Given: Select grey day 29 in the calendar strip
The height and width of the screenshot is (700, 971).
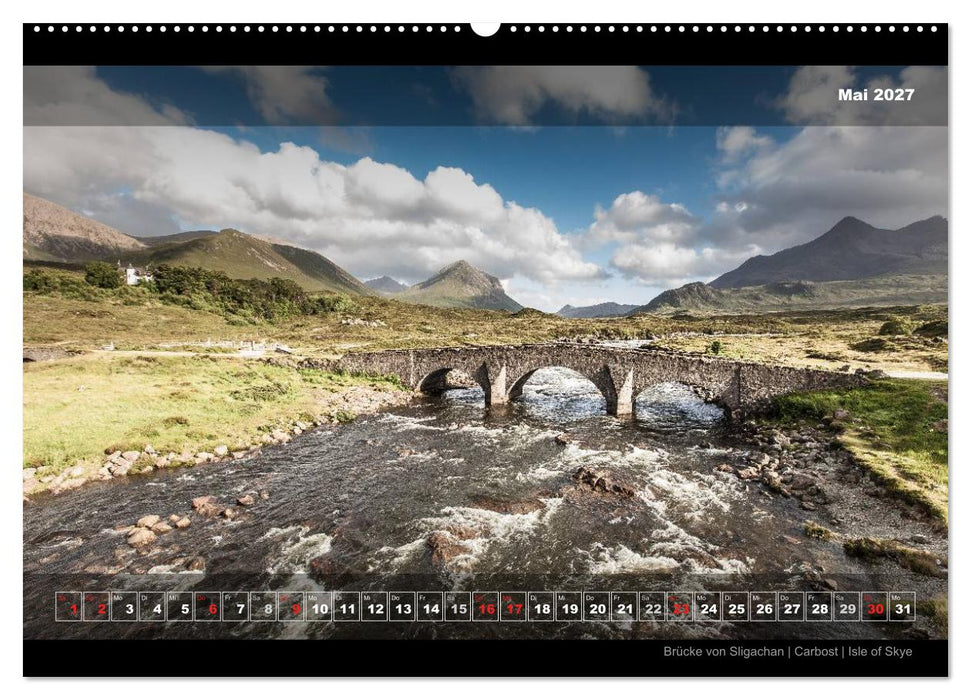Looking at the screenshot, I should (848, 606).
